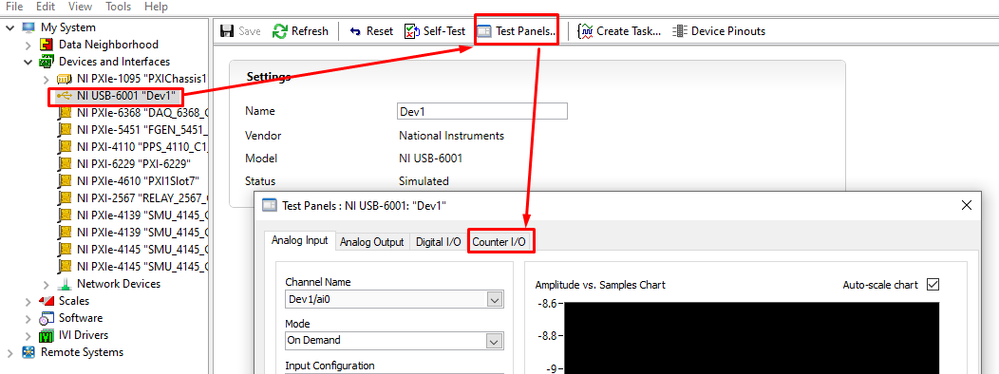Switch to the Analog Input tab

tap(299, 241)
